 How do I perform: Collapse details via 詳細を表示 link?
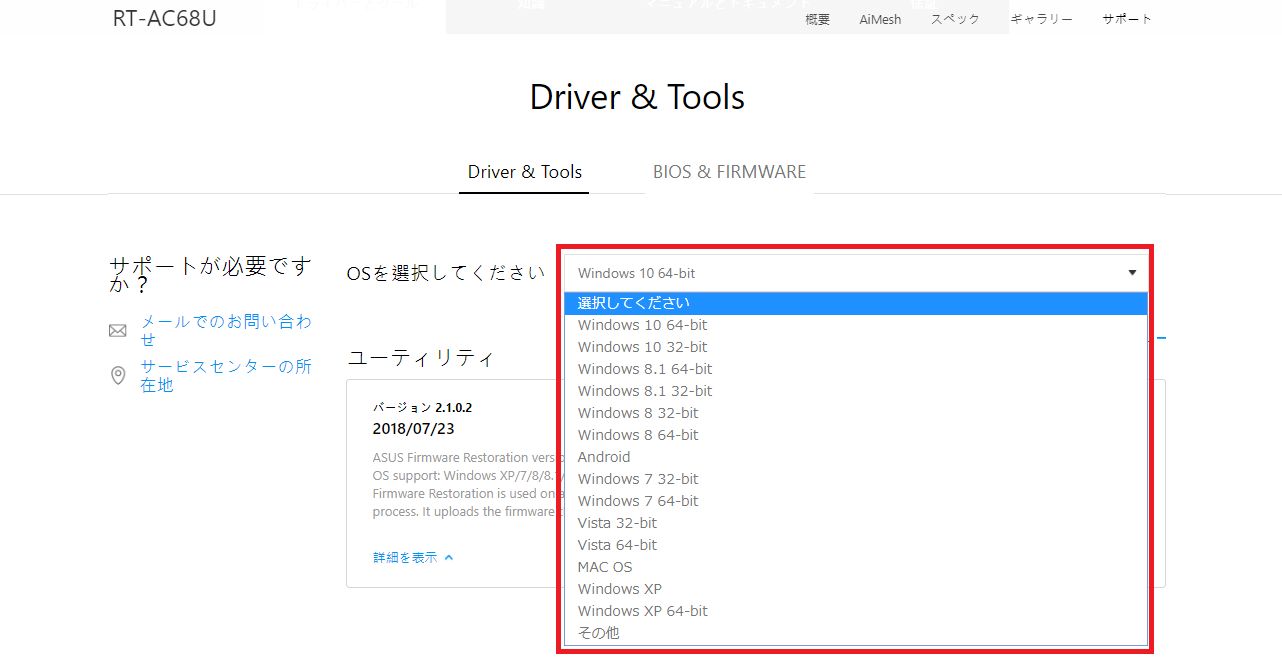coord(413,557)
